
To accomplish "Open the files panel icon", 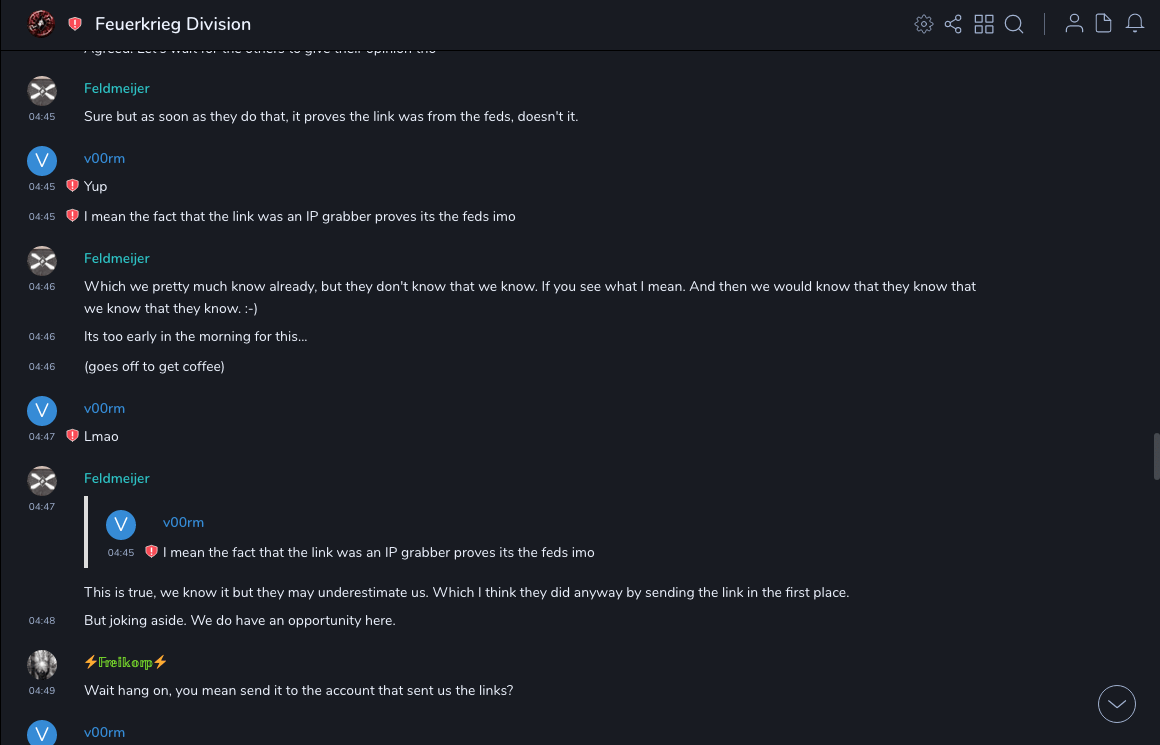I will coord(1104,24).
